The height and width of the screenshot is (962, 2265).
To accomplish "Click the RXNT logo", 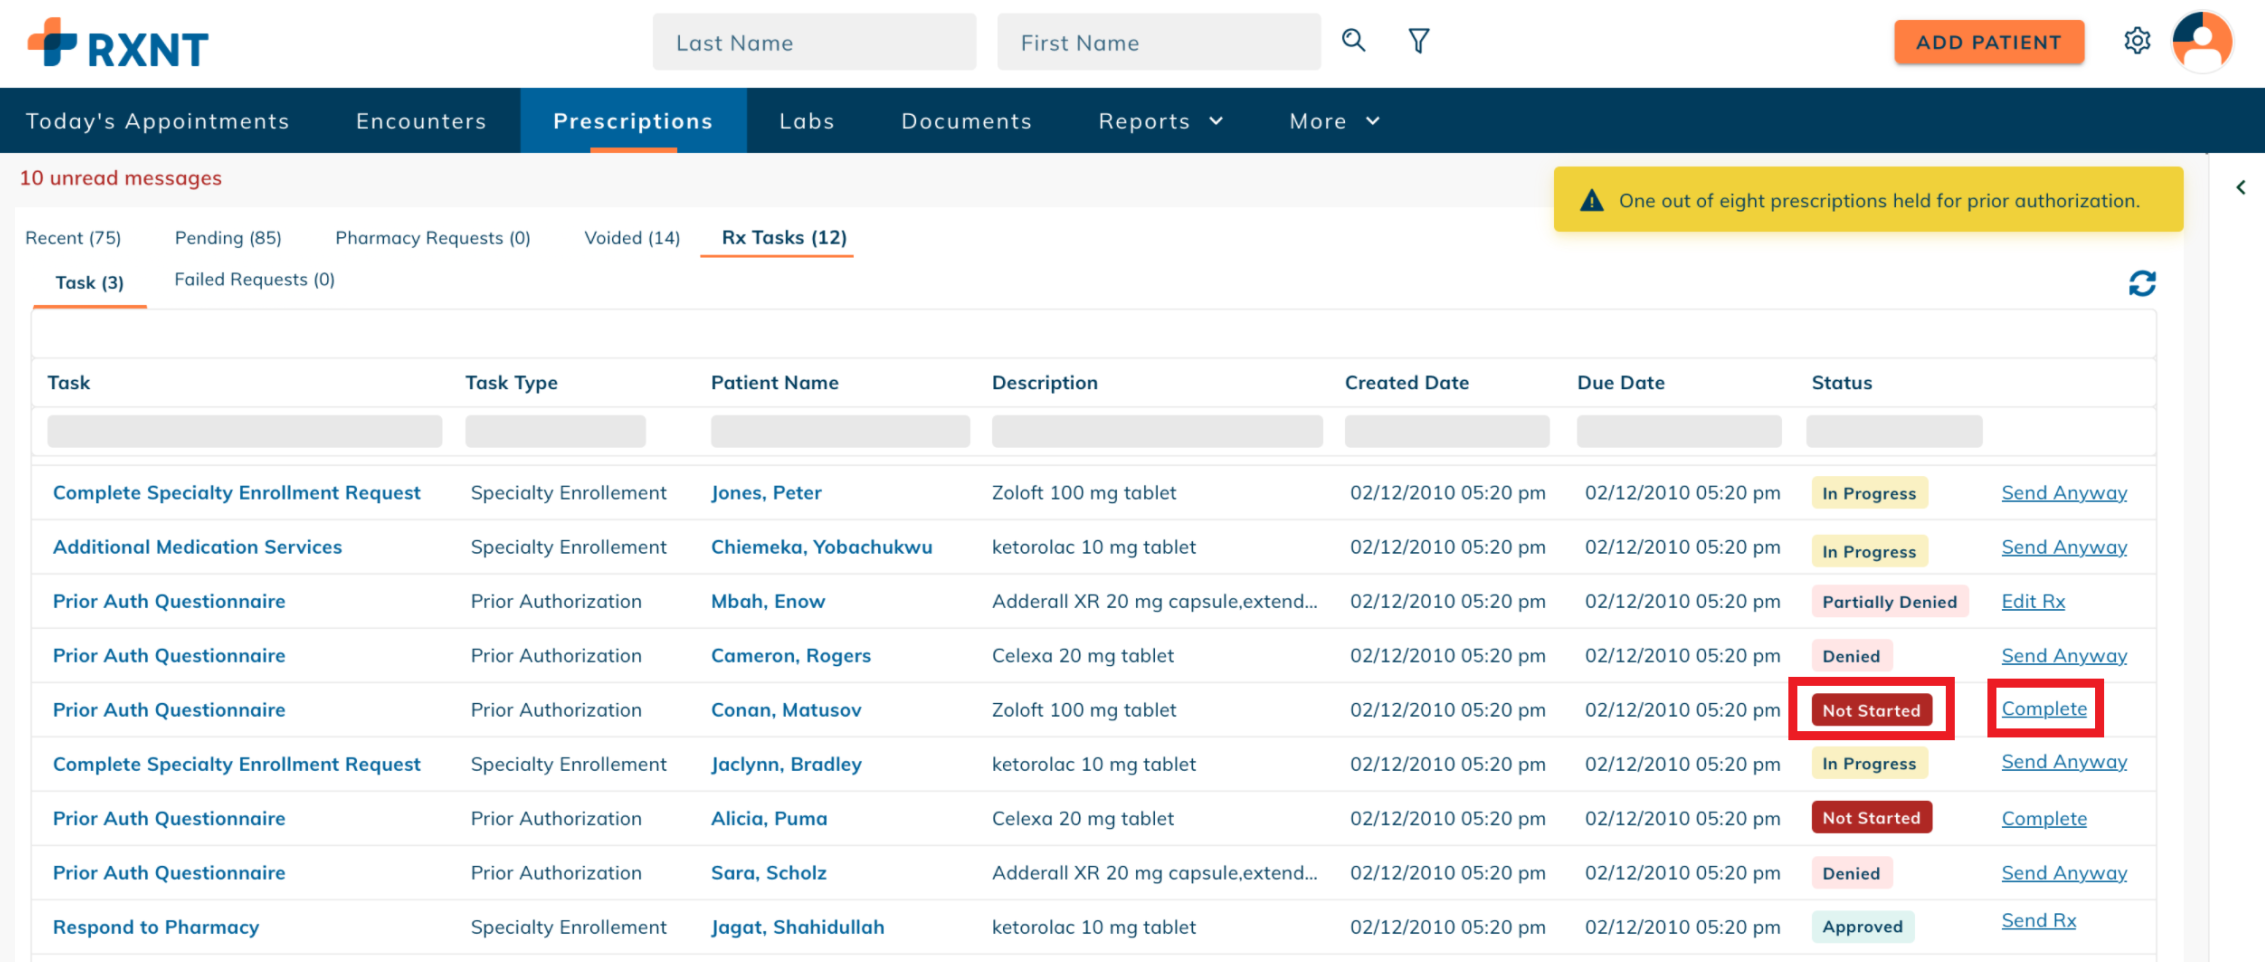I will (x=118, y=44).
